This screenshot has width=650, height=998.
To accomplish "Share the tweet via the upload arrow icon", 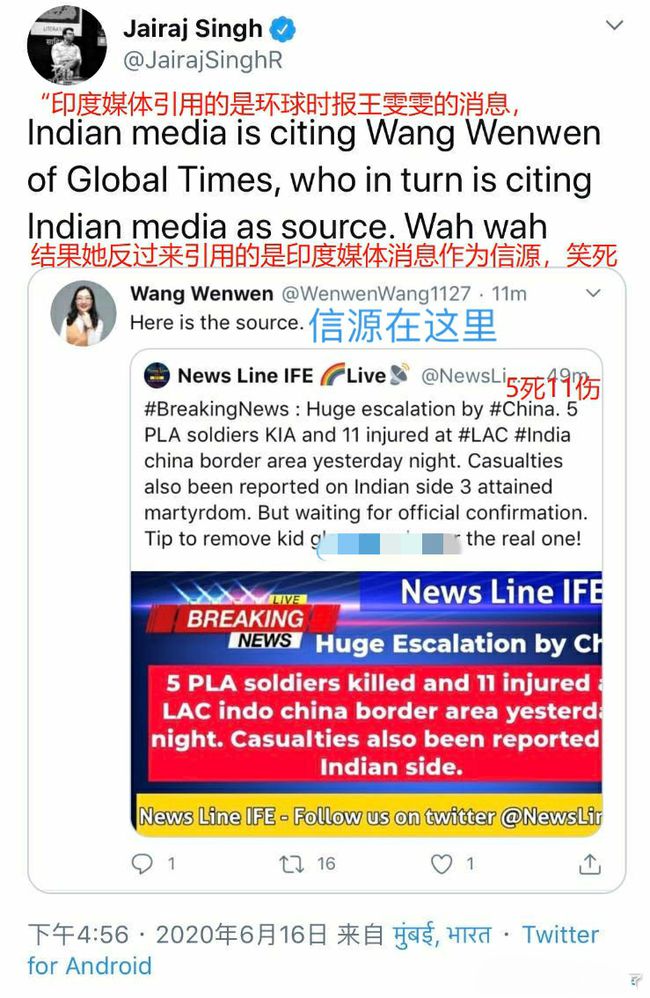I will pyautogui.click(x=590, y=863).
